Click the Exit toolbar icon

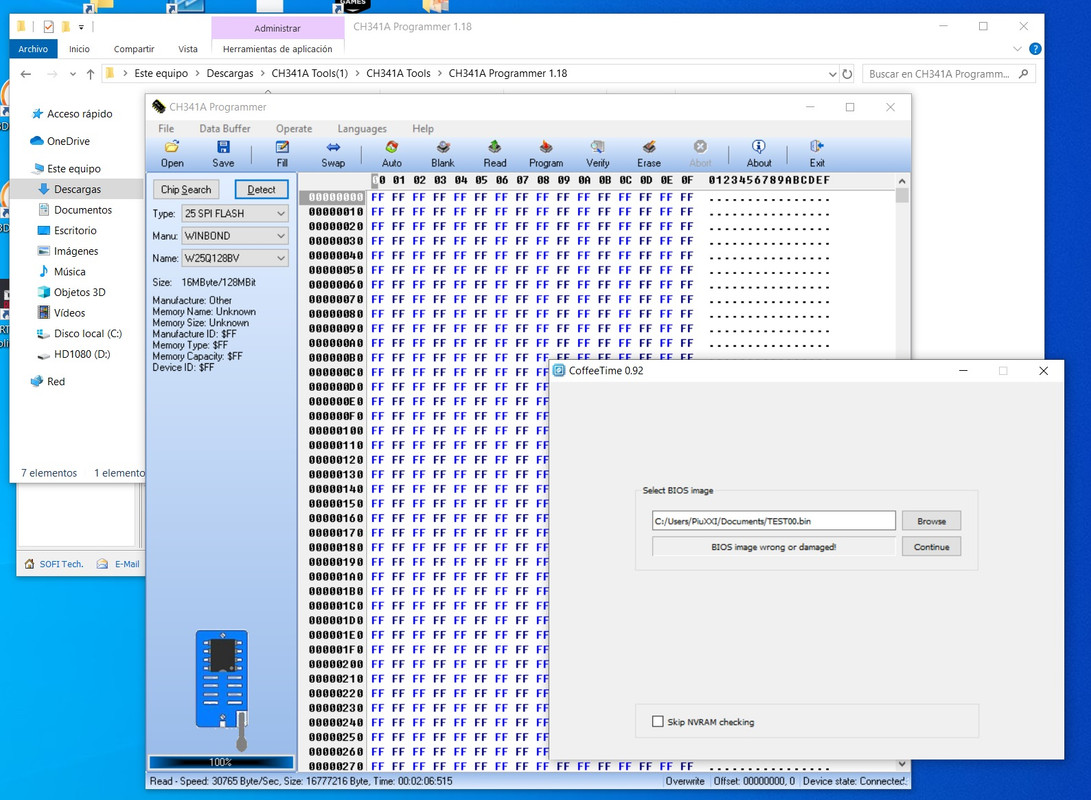817,154
